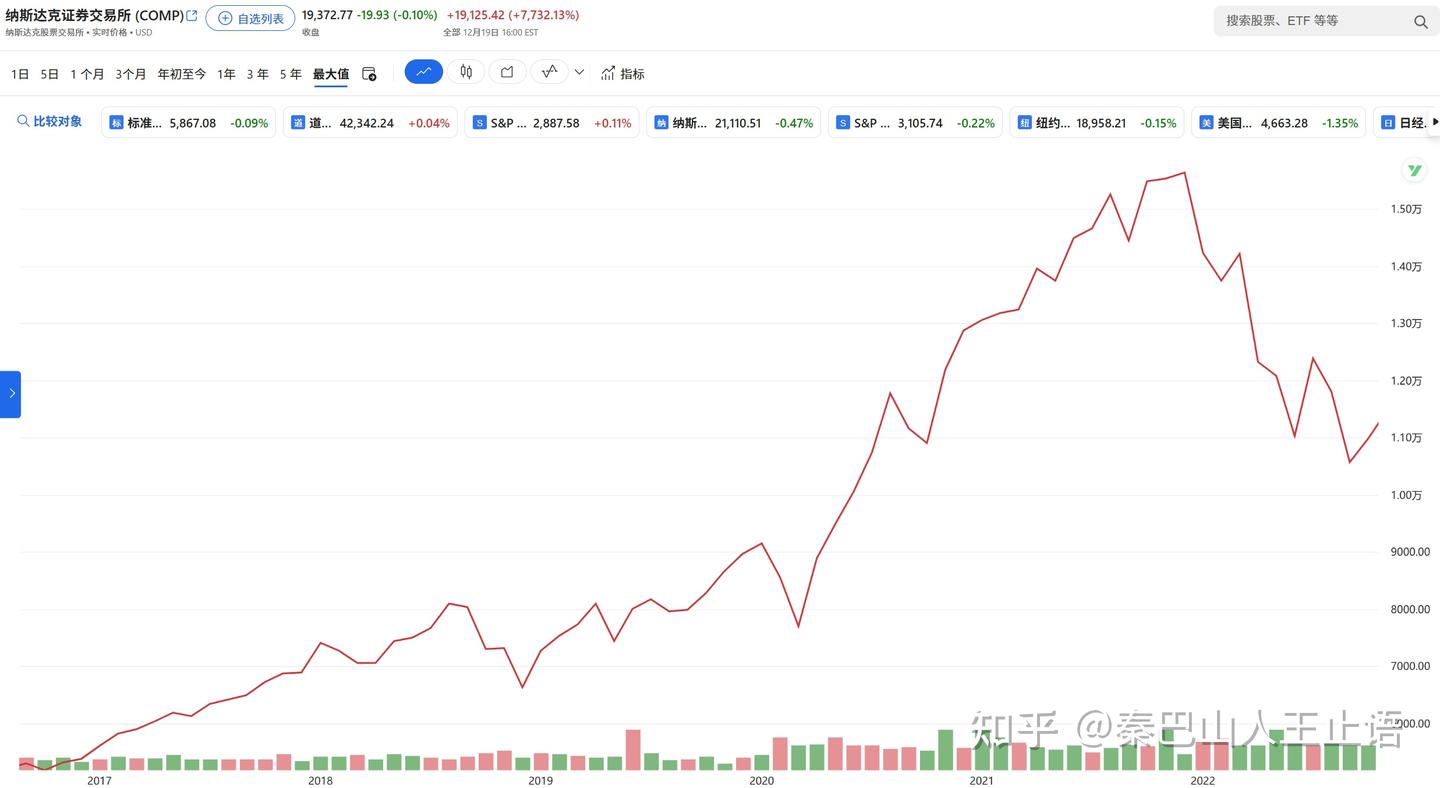Select the 1年 time range tab

(226, 74)
